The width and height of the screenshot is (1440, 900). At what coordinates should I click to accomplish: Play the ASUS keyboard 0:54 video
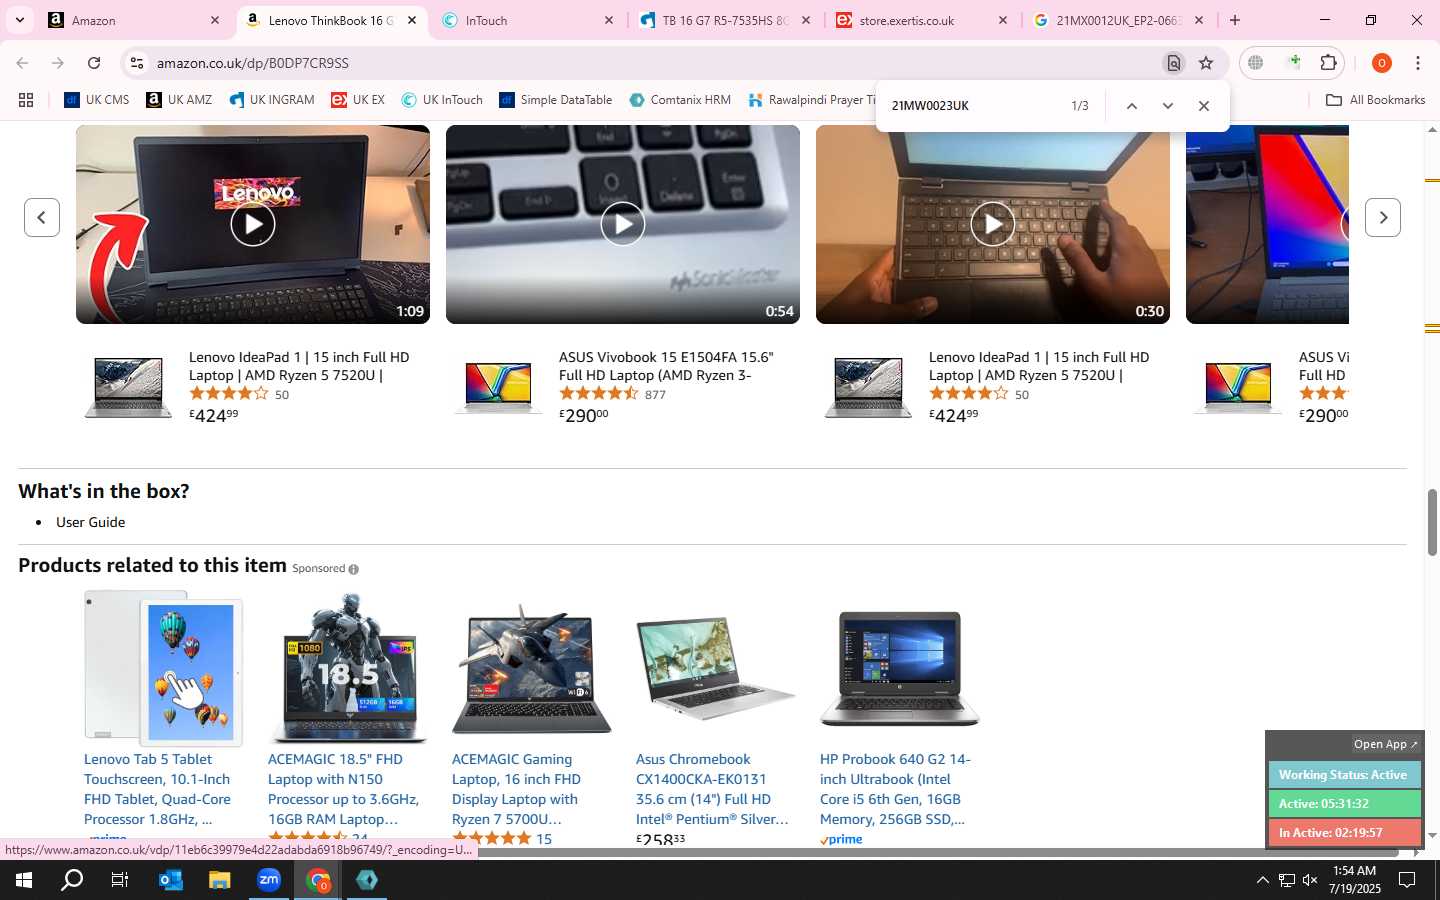coord(623,224)
